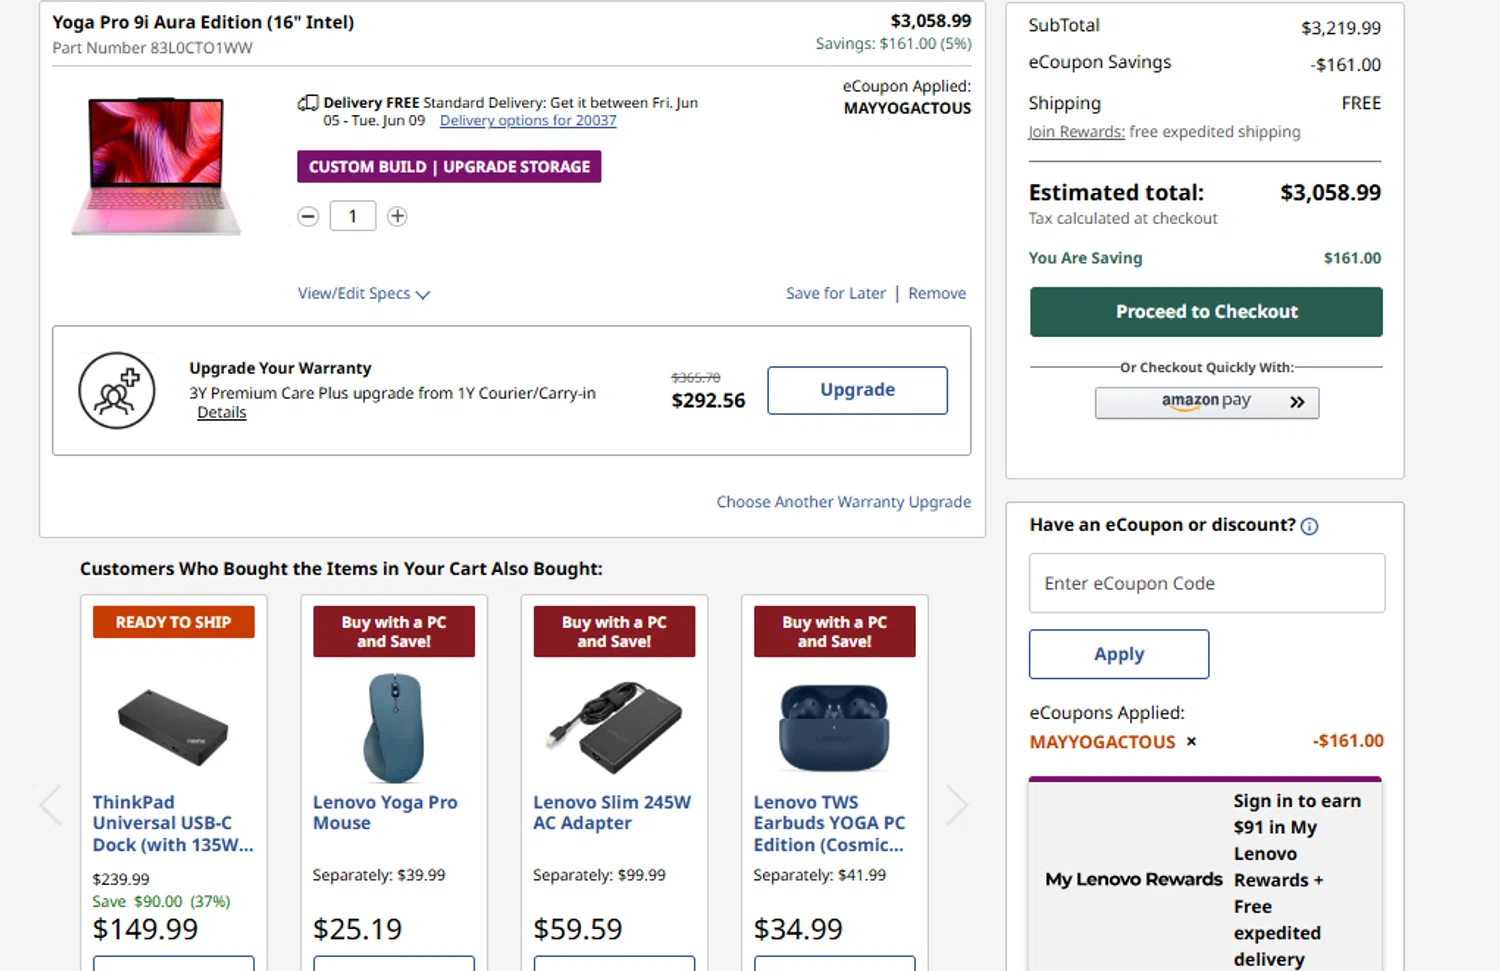
Task: Decrease quantity with the minus icon
Action: pos(308,216)
